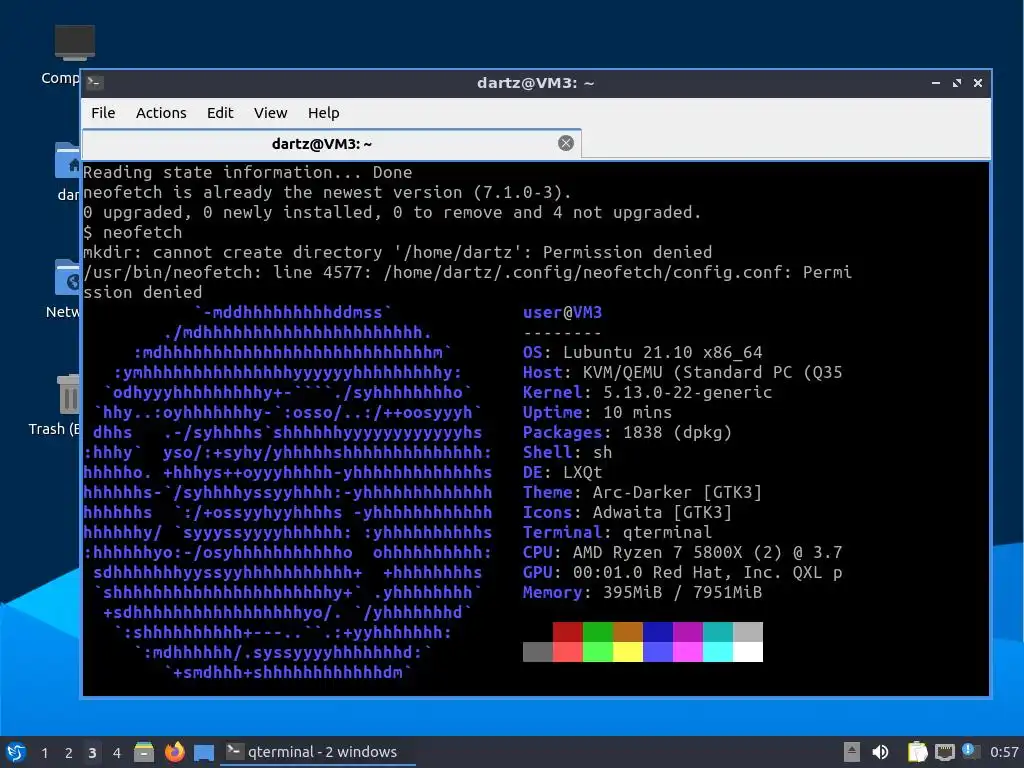The height and width of the screenshot is (768, 1024).
Task: Select the dartz@VM3: ~ terminal tab
Action: tap(332, 144)
